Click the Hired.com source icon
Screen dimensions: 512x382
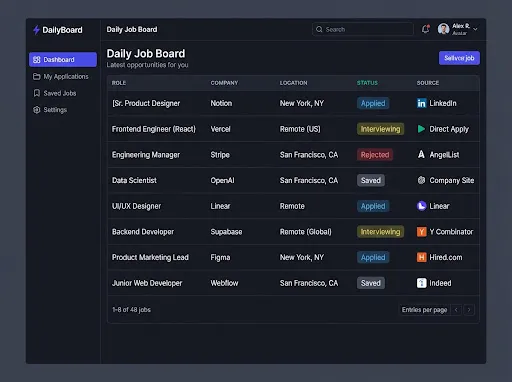[x=421, y=257]
